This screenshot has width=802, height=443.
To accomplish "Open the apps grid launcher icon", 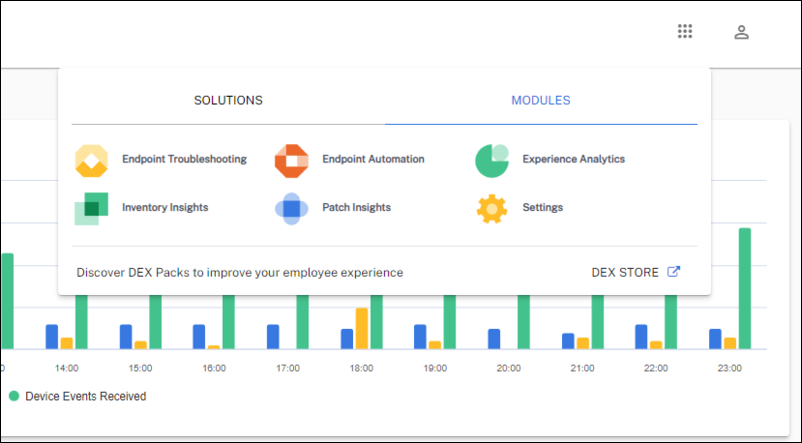I will tap(685, 32).
